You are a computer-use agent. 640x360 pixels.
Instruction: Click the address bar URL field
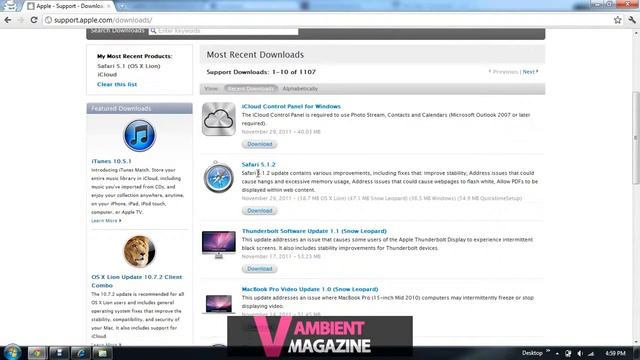pyautogui.click(x=327, y=20)
